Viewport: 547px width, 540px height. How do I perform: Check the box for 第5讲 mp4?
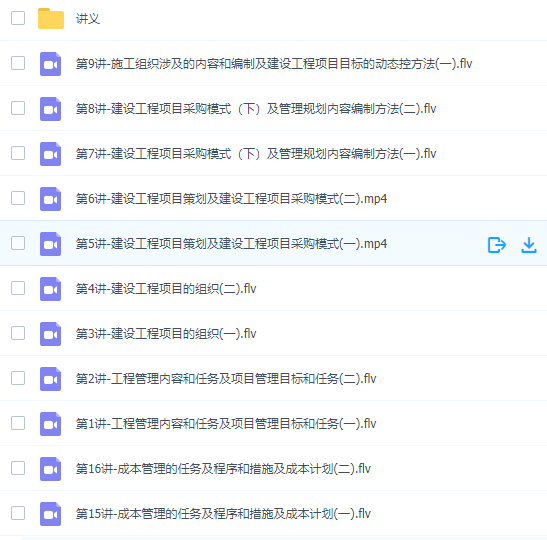pos(18,243)
